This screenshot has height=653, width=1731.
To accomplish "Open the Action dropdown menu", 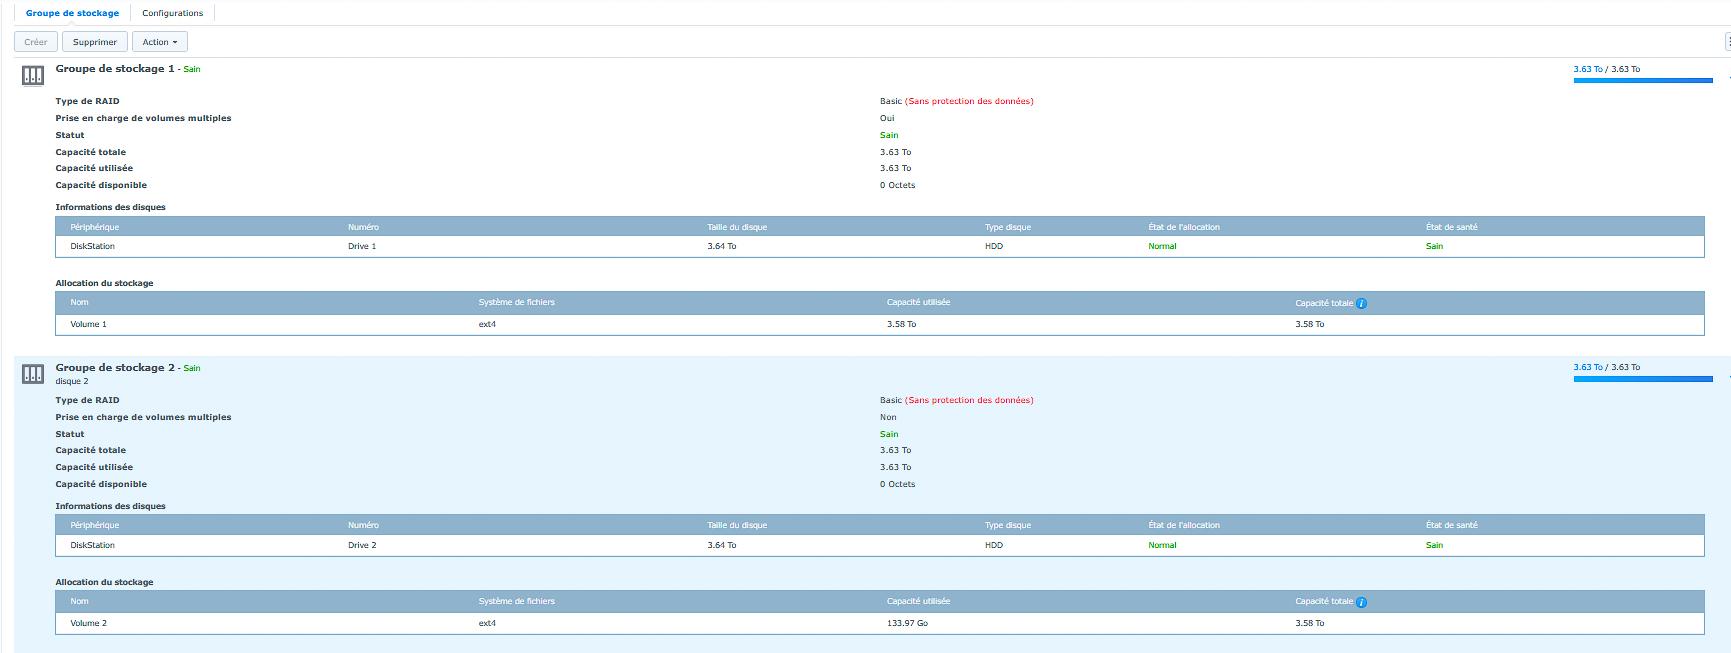I will [159, 42].
